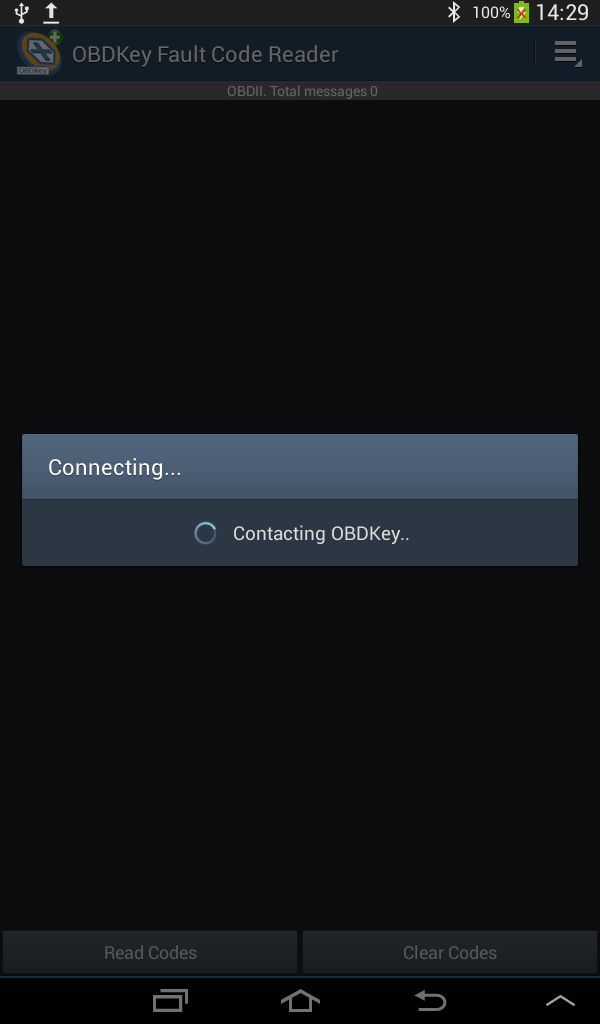Tap the USB connection status icon
Image resolution: width=600 pixels, height=1024 pixels.
[x=22, y=12]
